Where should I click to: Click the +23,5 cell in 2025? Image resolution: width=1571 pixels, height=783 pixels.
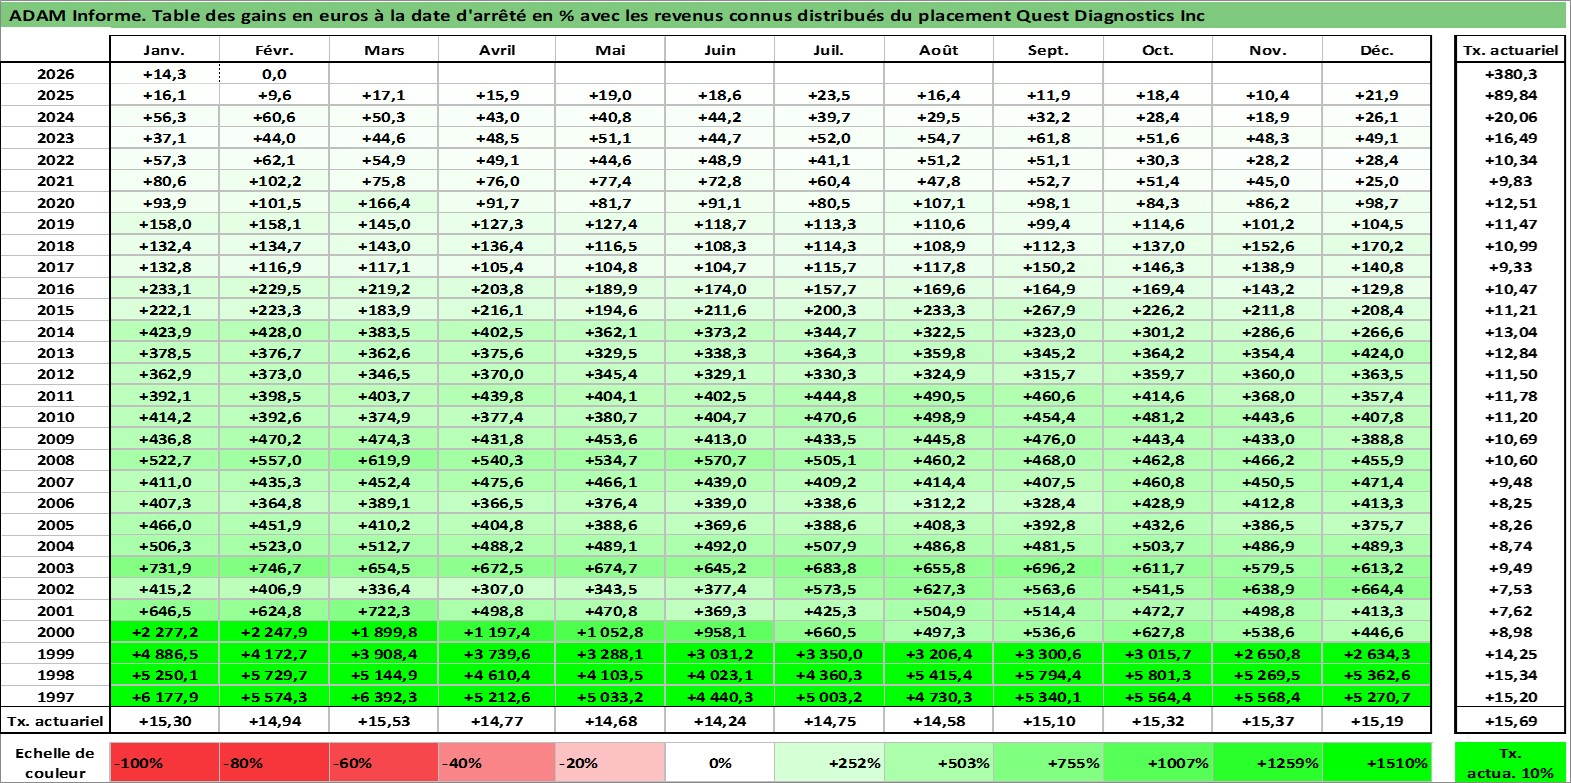[829, 95]
